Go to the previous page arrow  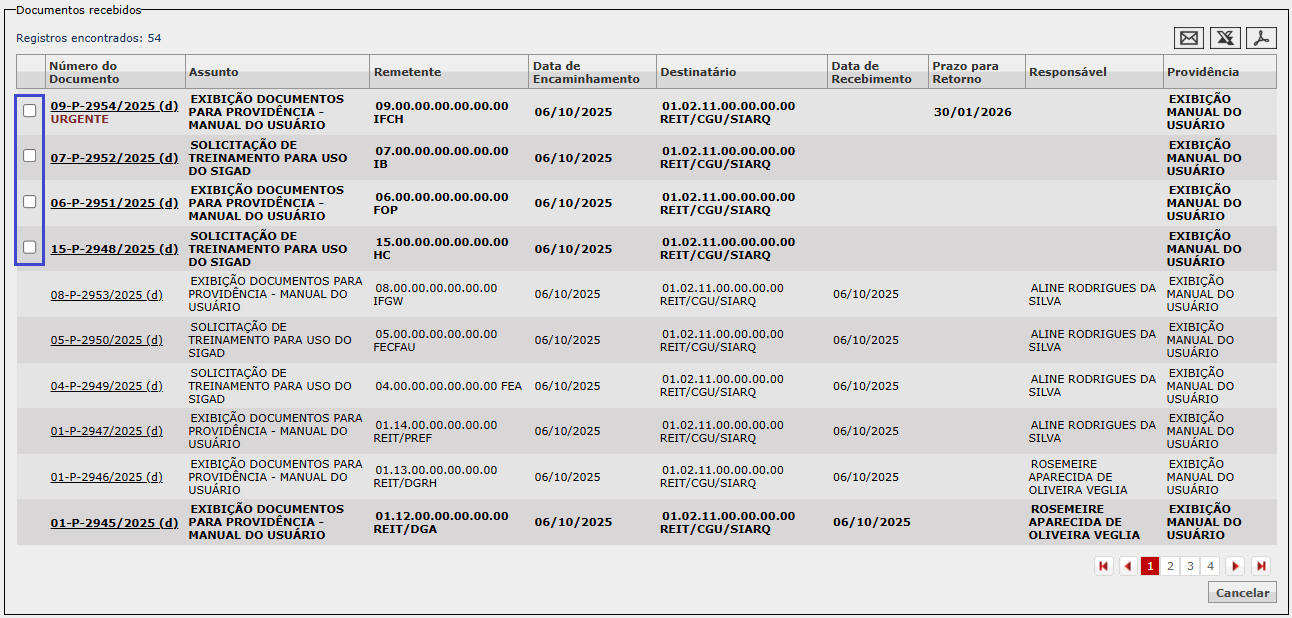1128,566
